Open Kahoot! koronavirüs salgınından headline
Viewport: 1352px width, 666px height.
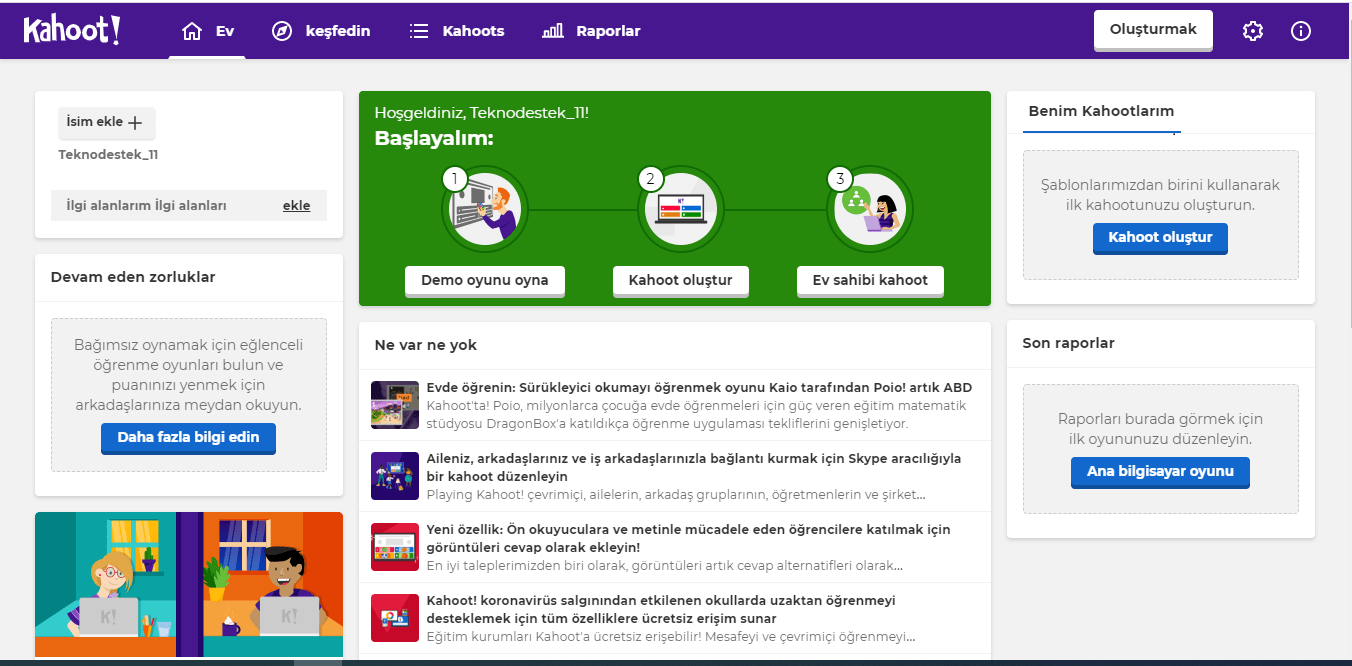(661, 610)
